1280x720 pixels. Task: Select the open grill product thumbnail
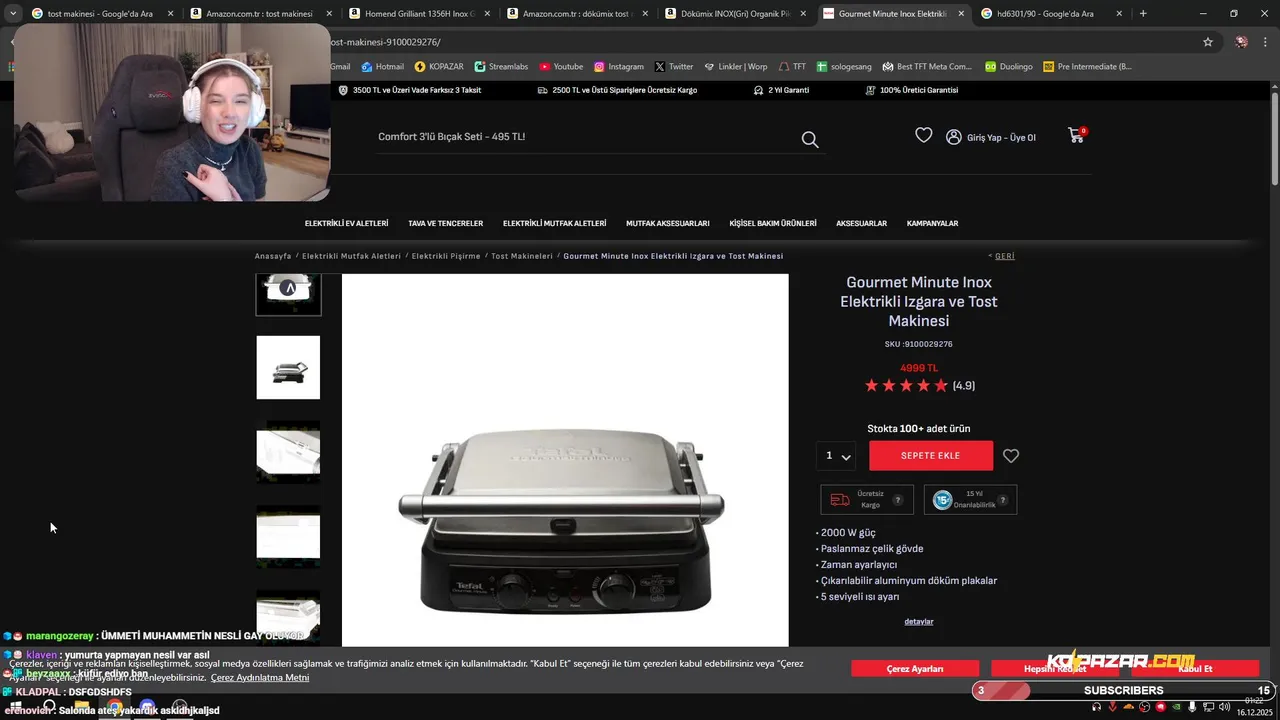288,367
